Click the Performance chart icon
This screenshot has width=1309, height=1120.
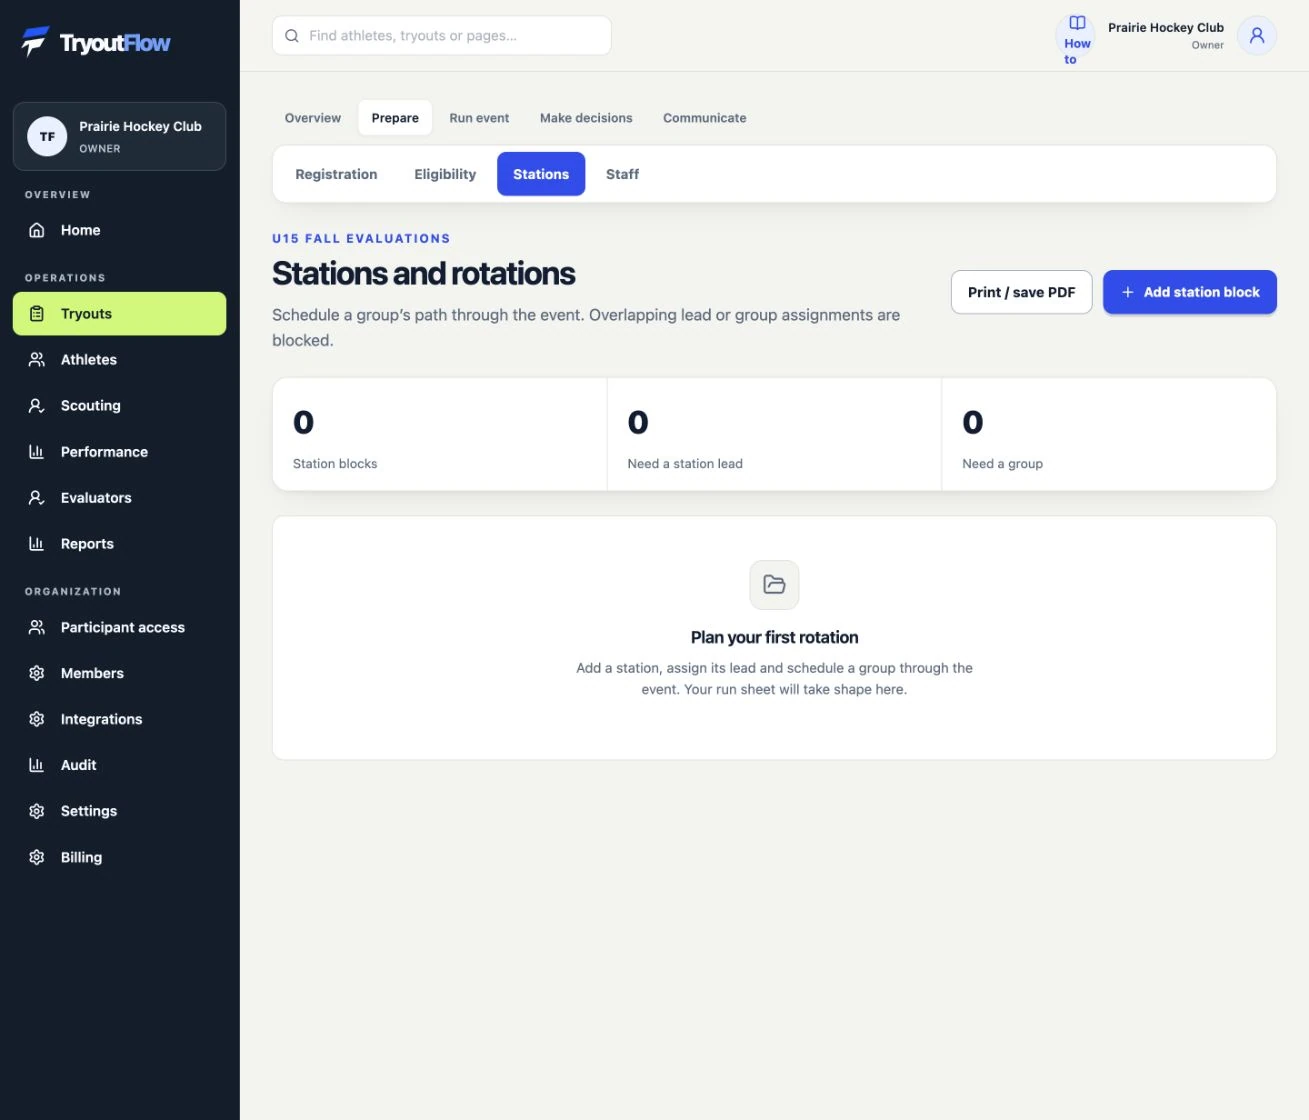click(37, 452)
